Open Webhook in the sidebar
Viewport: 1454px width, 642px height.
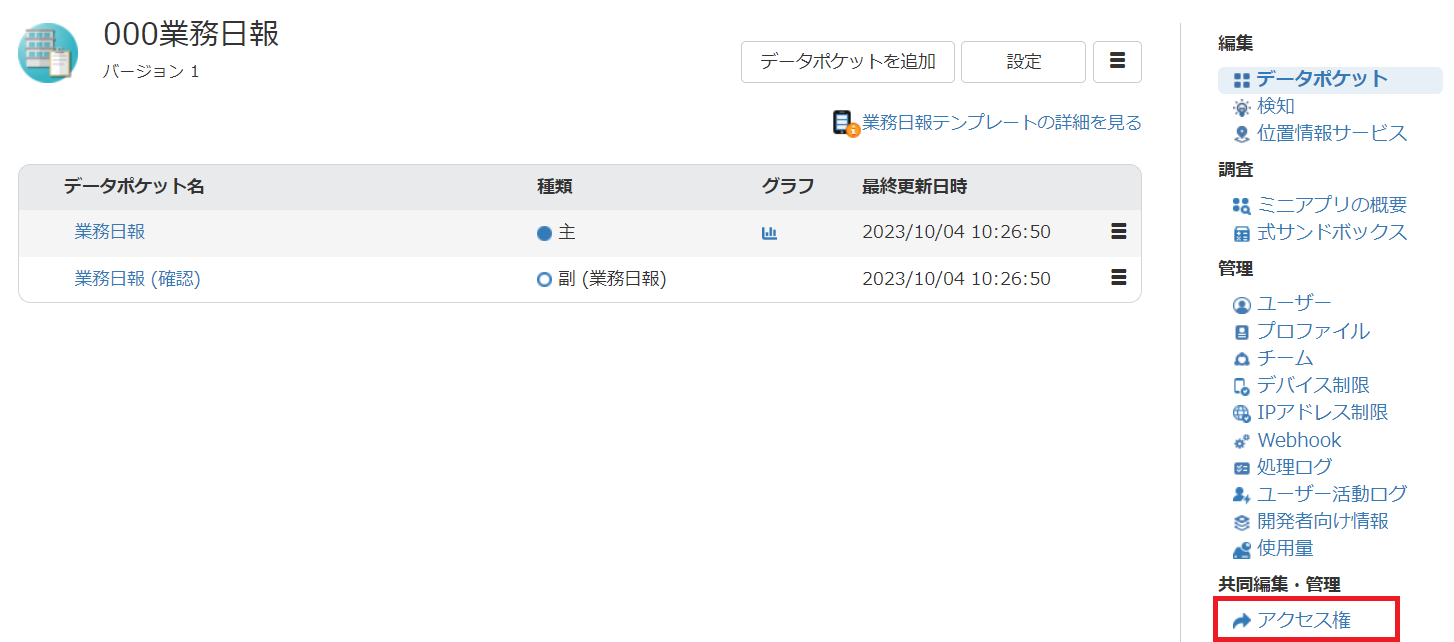pyautogui.click(x=1299, y=440)
